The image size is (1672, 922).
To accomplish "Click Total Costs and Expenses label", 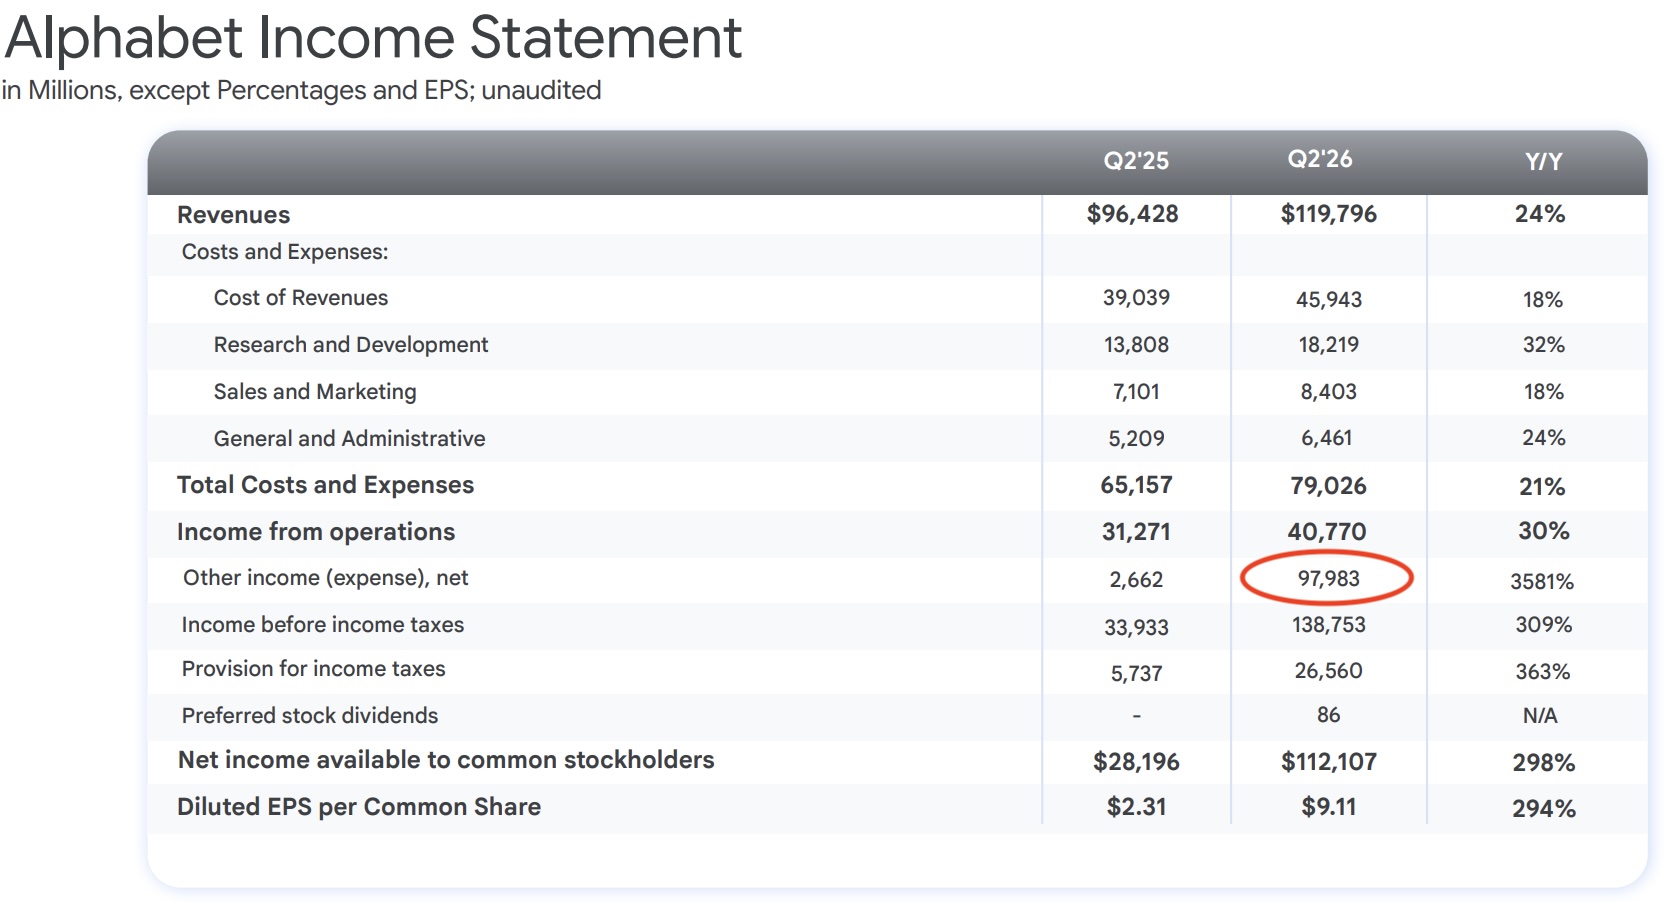I will (x=325, y=485).
